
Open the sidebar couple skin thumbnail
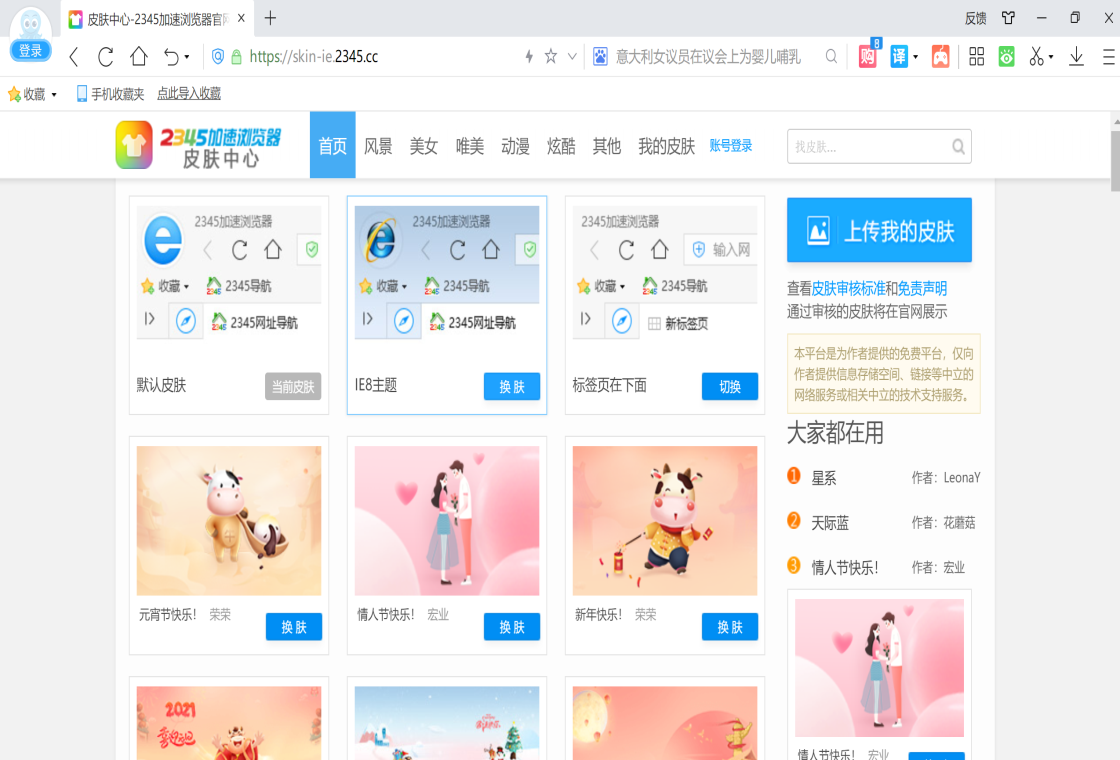(879, 668)
